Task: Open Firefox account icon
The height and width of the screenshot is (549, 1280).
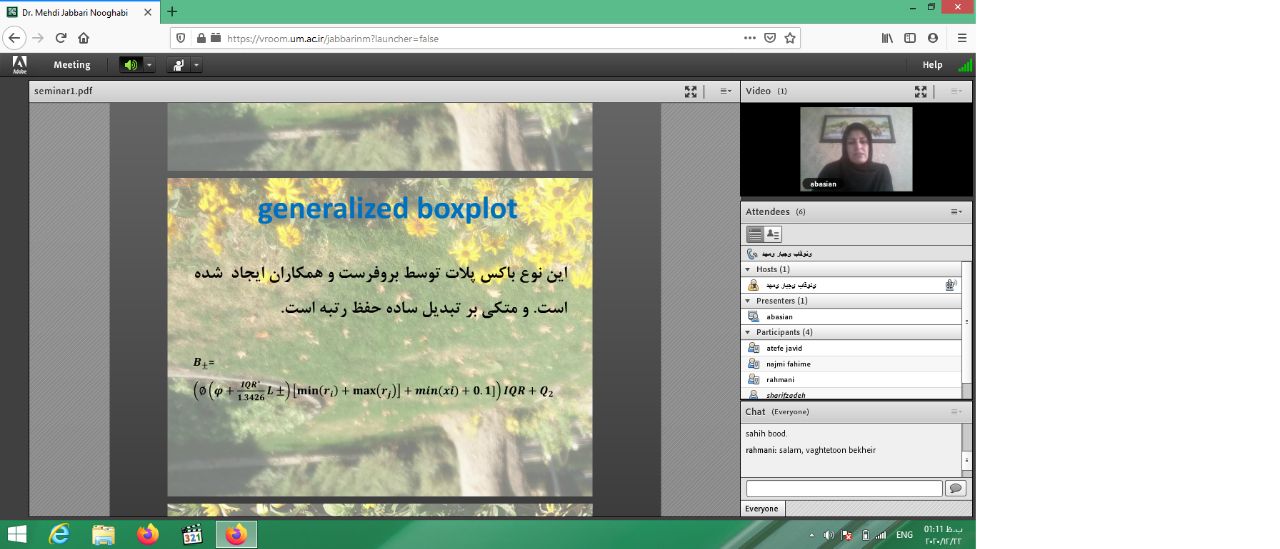Action: [x=933, y=38]
